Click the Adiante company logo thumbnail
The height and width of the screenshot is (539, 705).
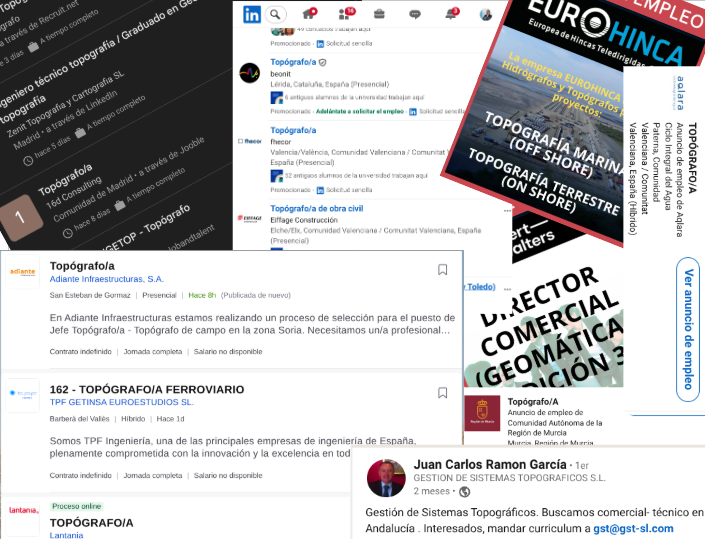[23, 272]
